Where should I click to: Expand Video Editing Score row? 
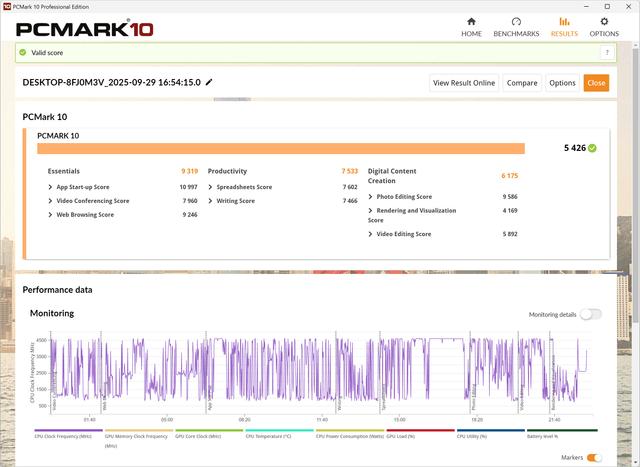click(x=370, y=234)
